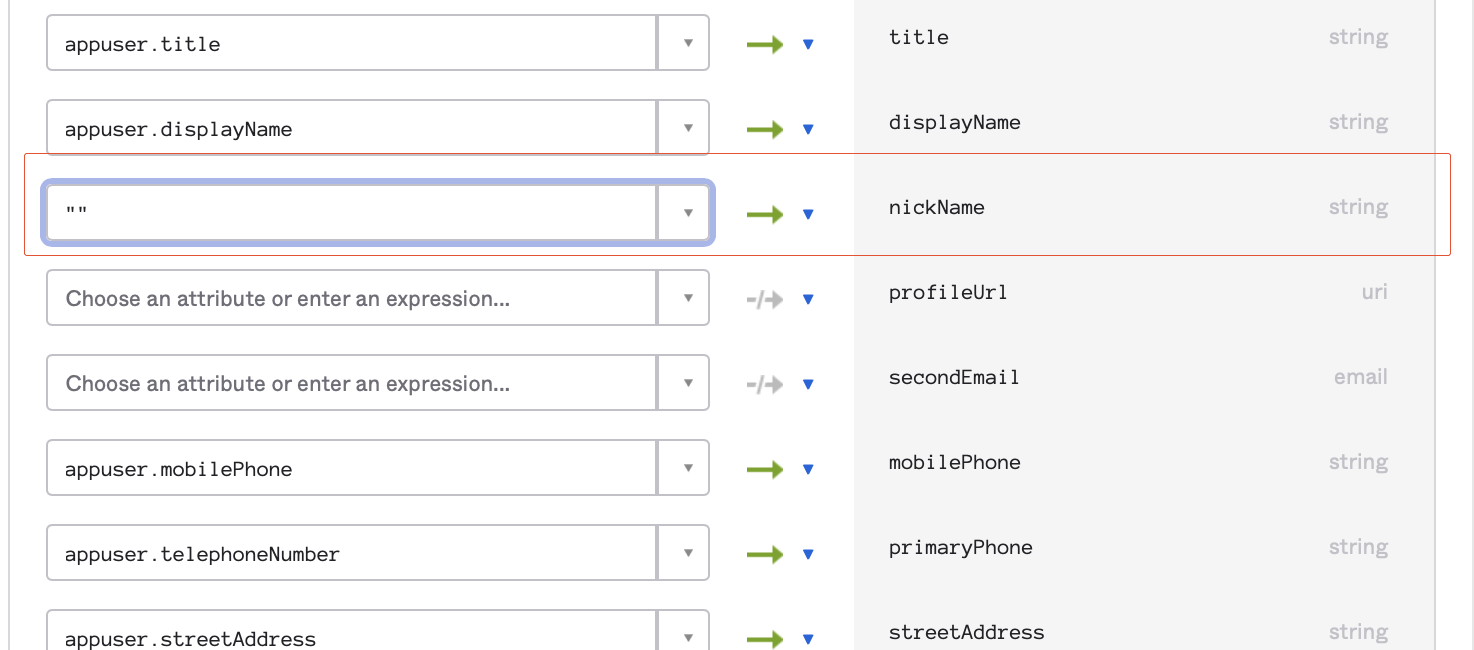Click green mapping arrow for title row
The height and width of the screenshot is (650, 1474).
coord(764,44)
